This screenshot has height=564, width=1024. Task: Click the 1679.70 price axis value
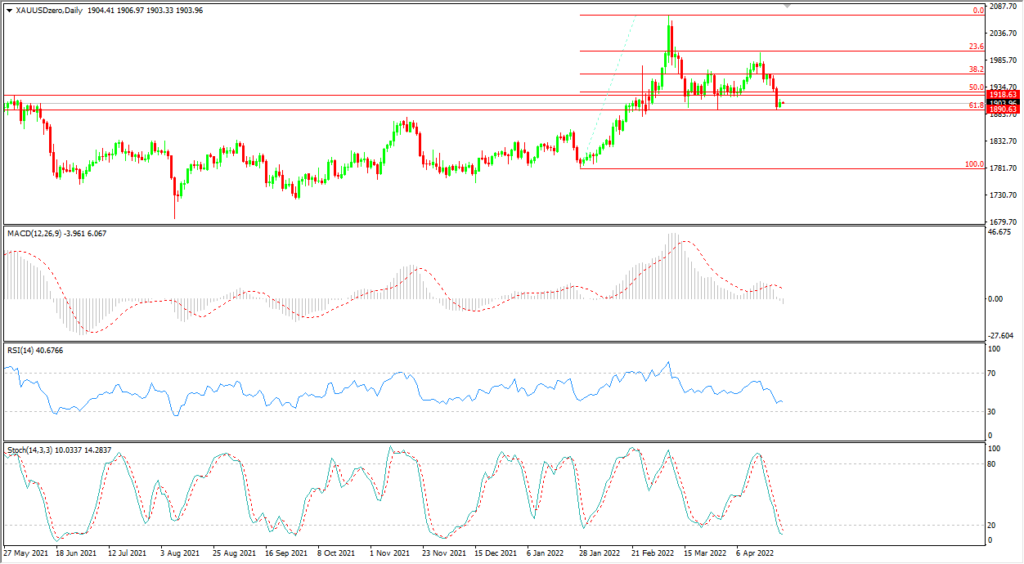[x=1004, y=222]
